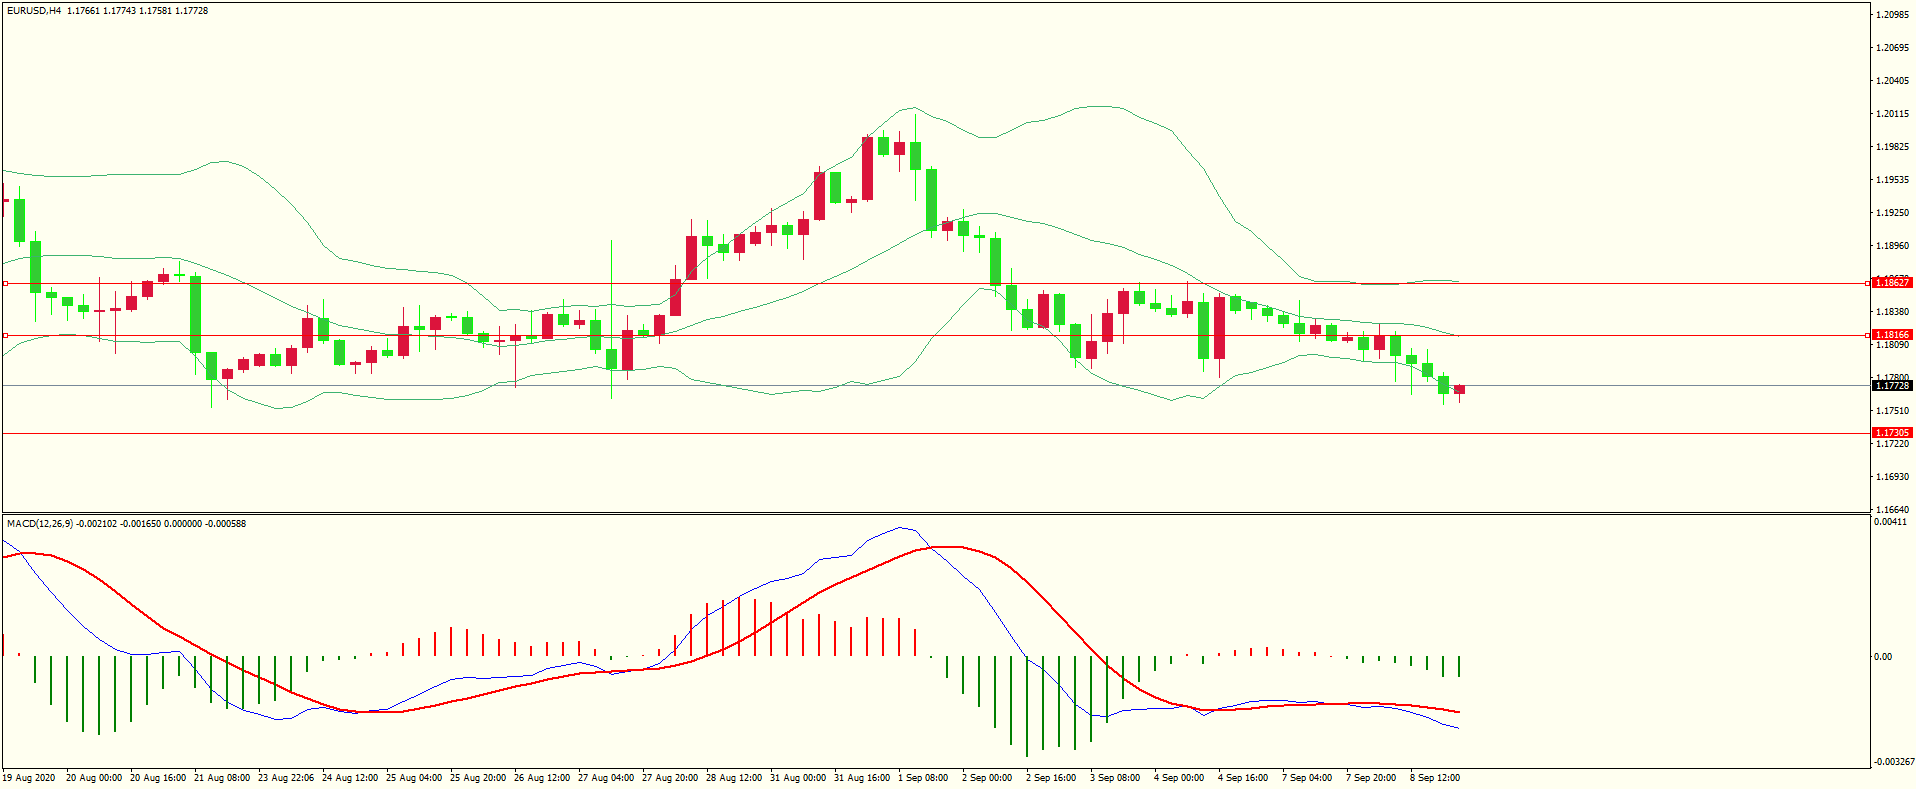Click the 20 Aug 16:00 time label
1916x789 pixels.
[x=158, y=778]
